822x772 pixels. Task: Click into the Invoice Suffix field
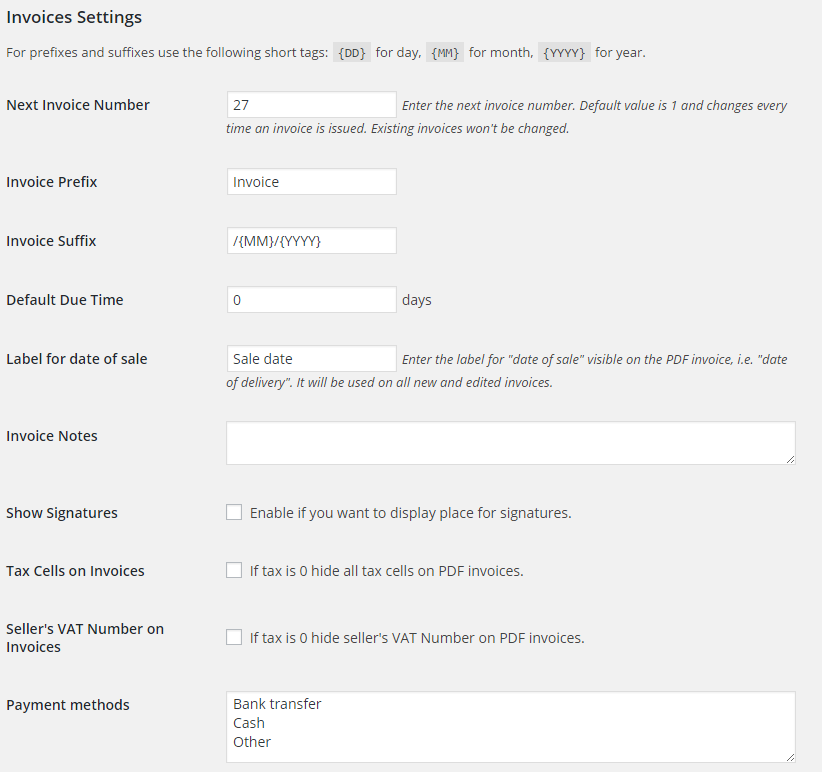(x=311, y=241)
